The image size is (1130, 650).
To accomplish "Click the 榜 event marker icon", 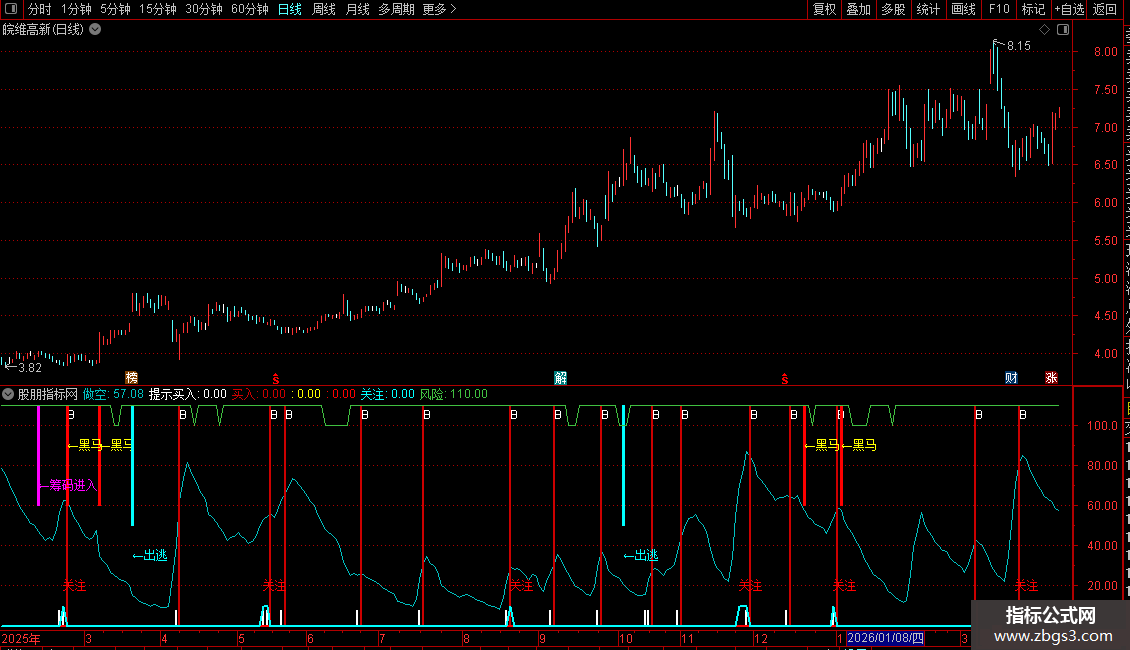I will pyautogui.click(x=131, y=378).
